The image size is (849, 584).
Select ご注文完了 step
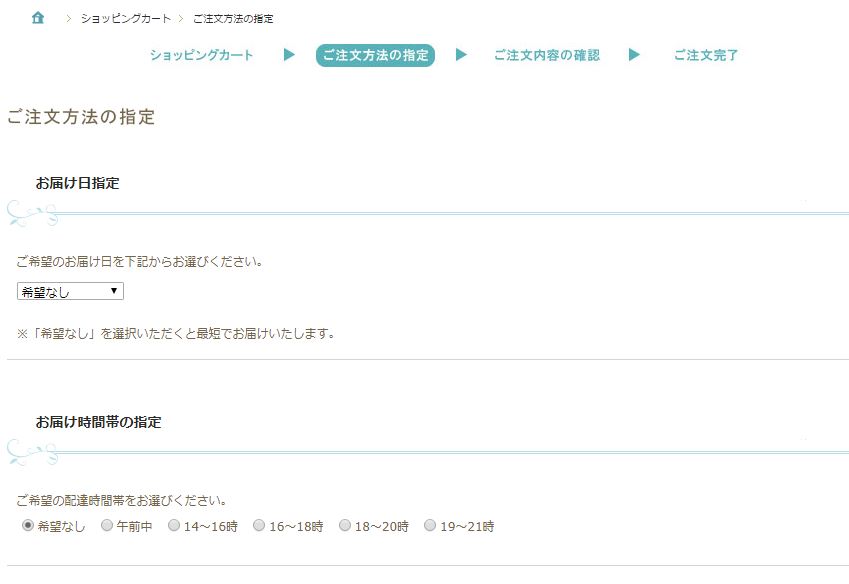(x=706, y=55)
